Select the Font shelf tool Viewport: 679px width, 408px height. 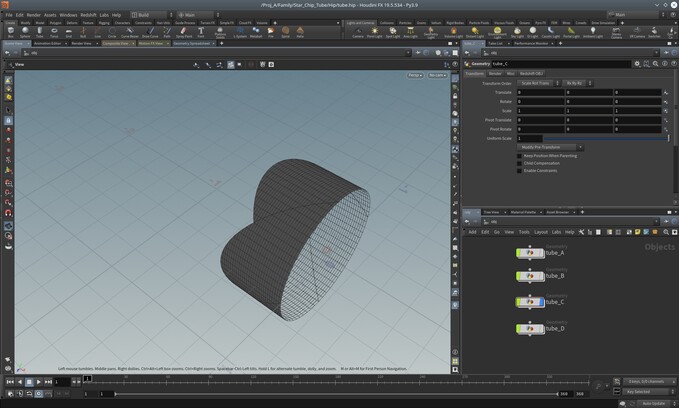[x=200, y=32]
